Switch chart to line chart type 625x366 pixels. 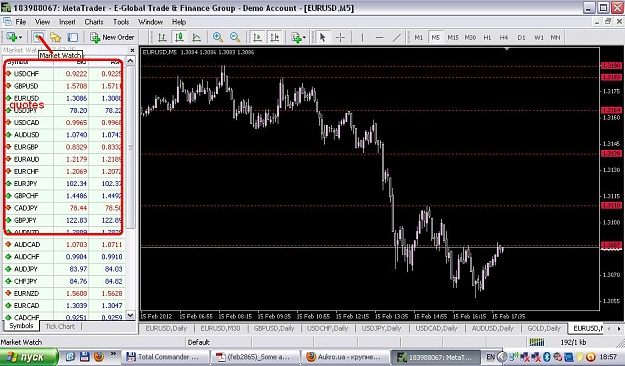197,37
